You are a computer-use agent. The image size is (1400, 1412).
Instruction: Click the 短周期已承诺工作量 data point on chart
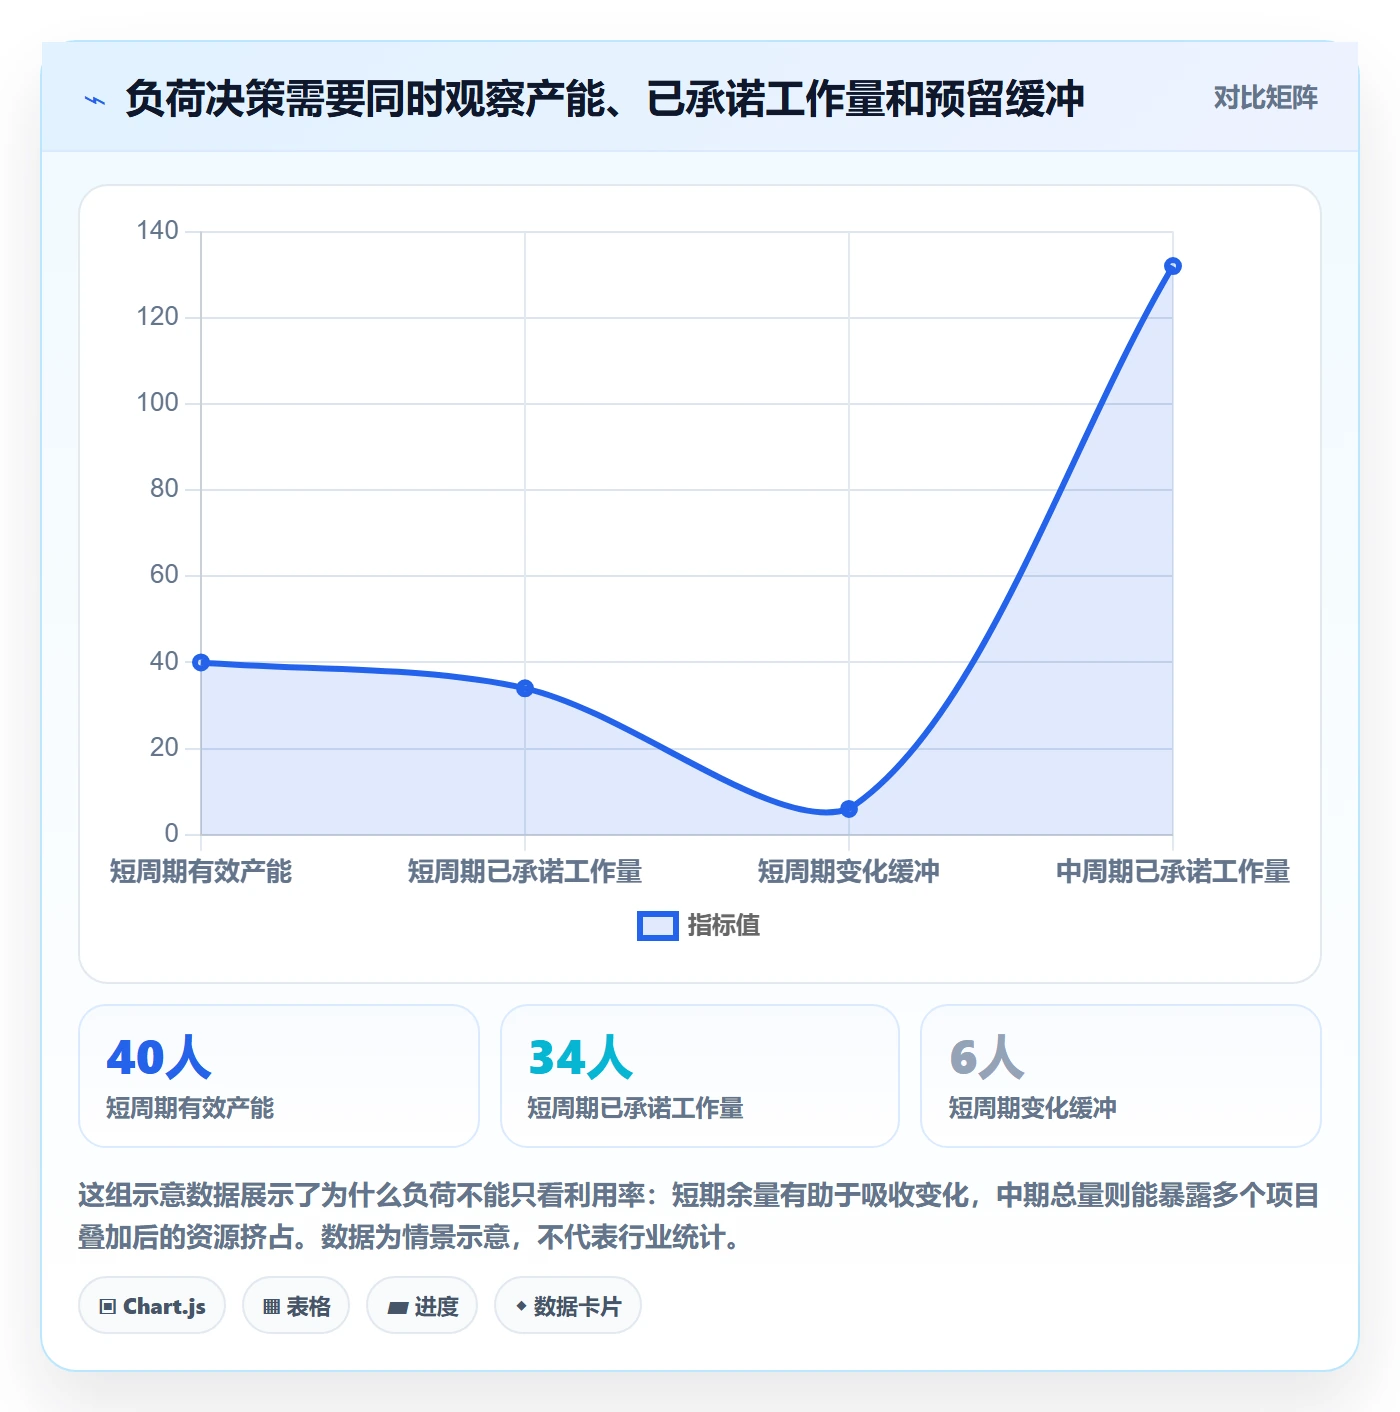pos(525,688)
